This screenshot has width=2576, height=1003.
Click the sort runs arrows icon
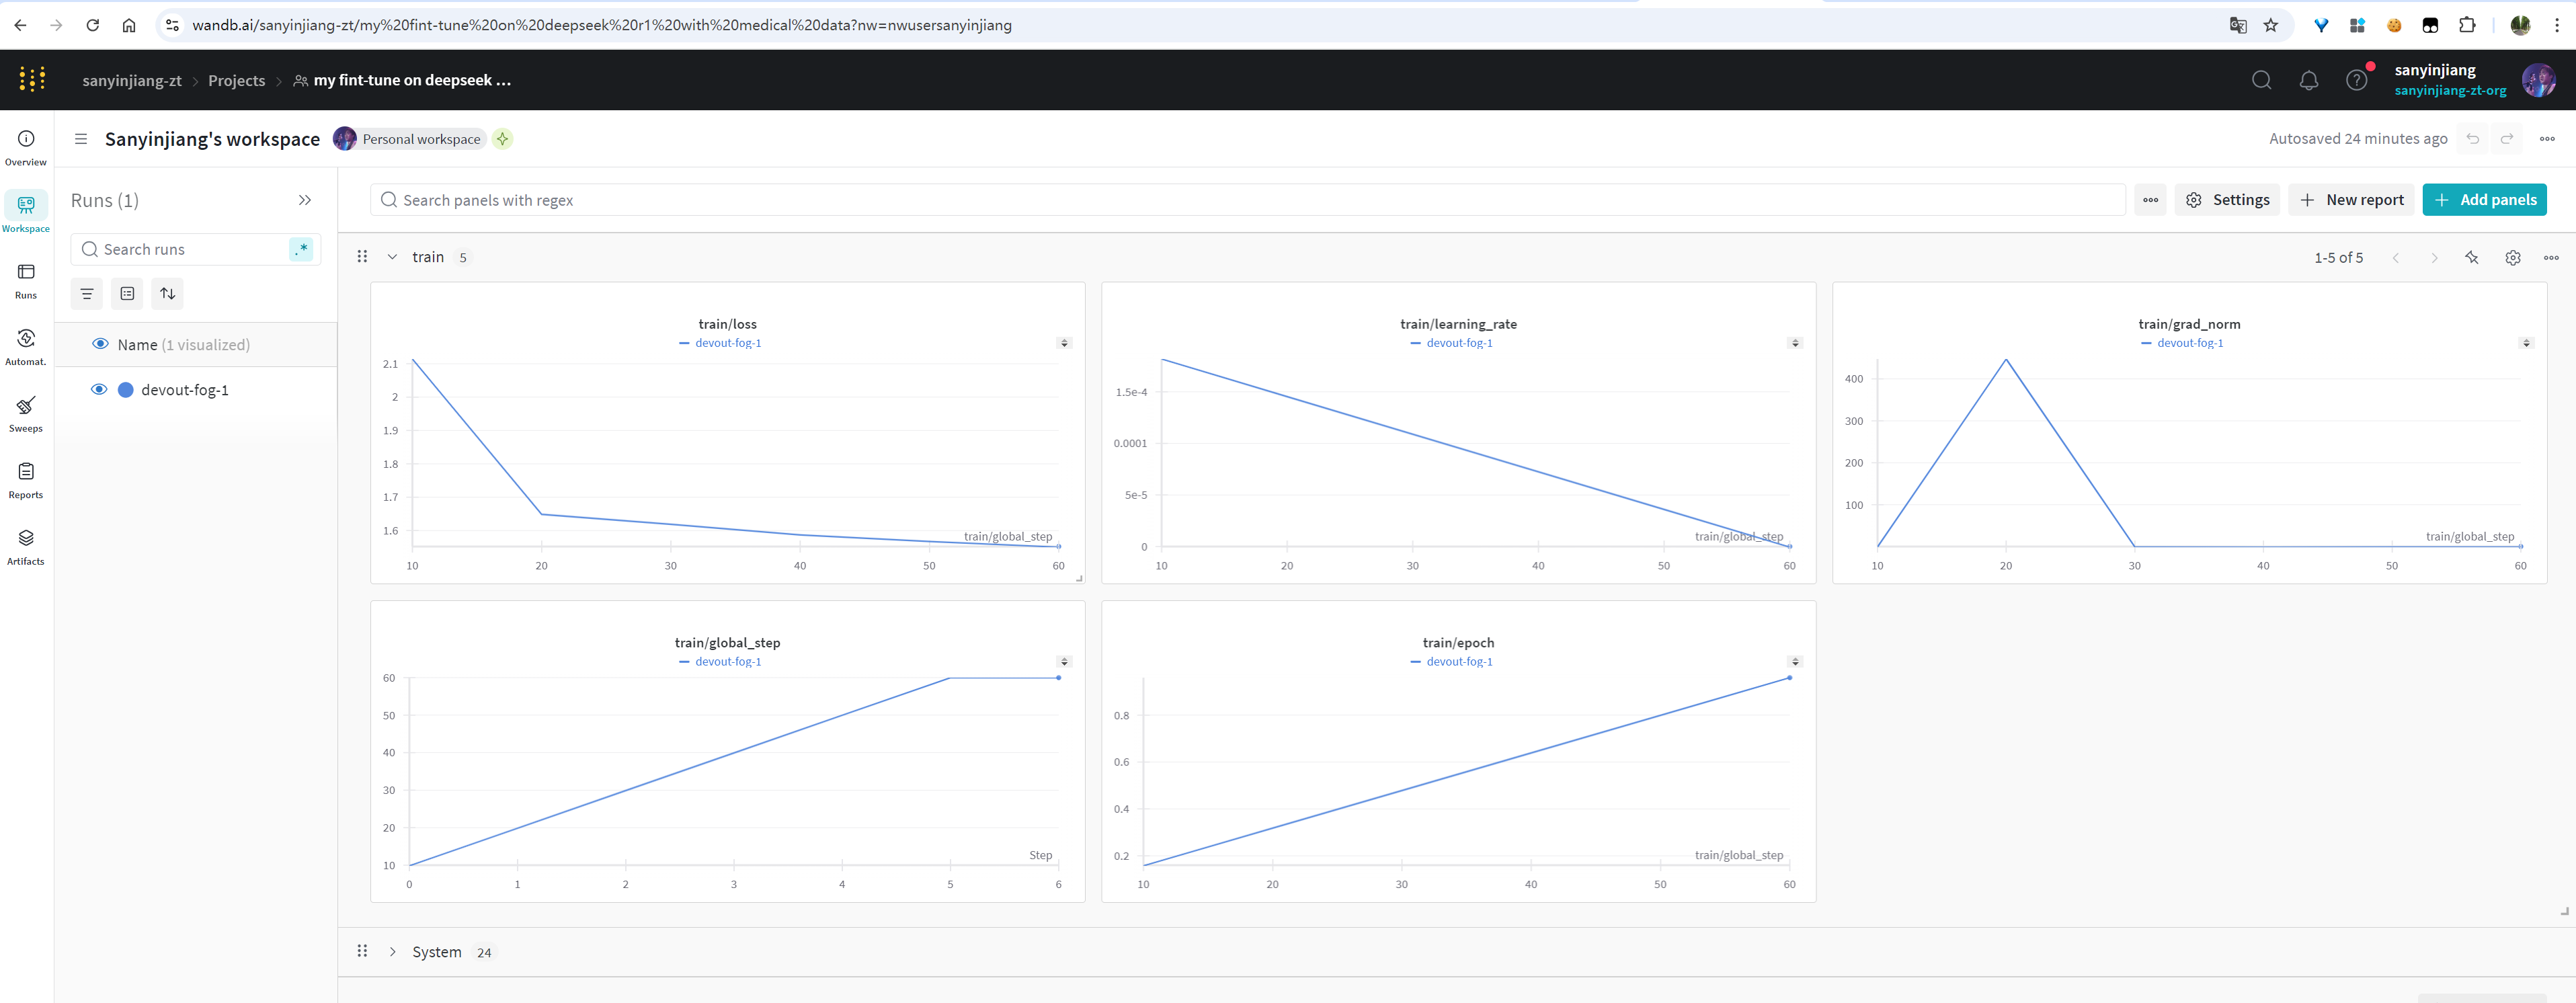click(x=168, y=293)
